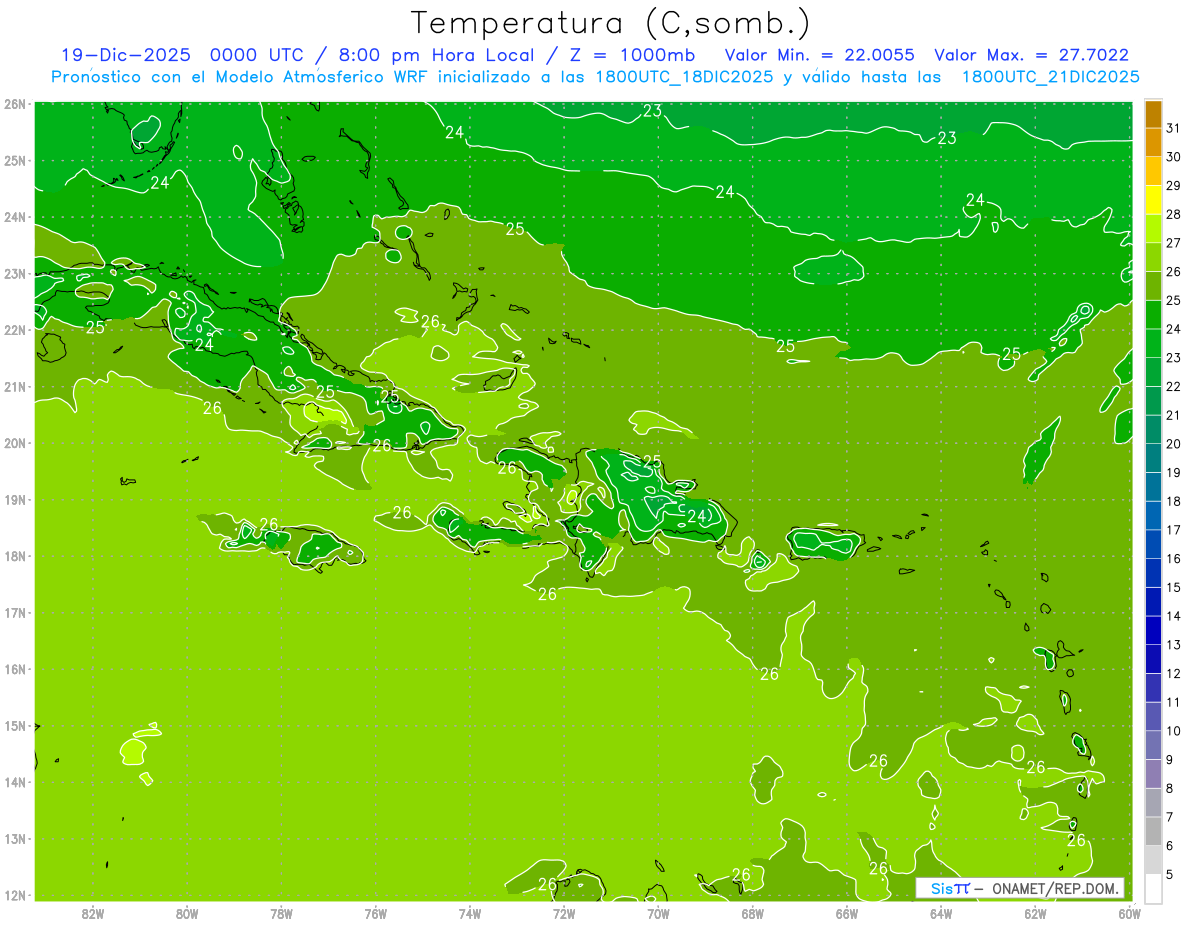Click the colorbar legend value 20

click(1174, 444)
